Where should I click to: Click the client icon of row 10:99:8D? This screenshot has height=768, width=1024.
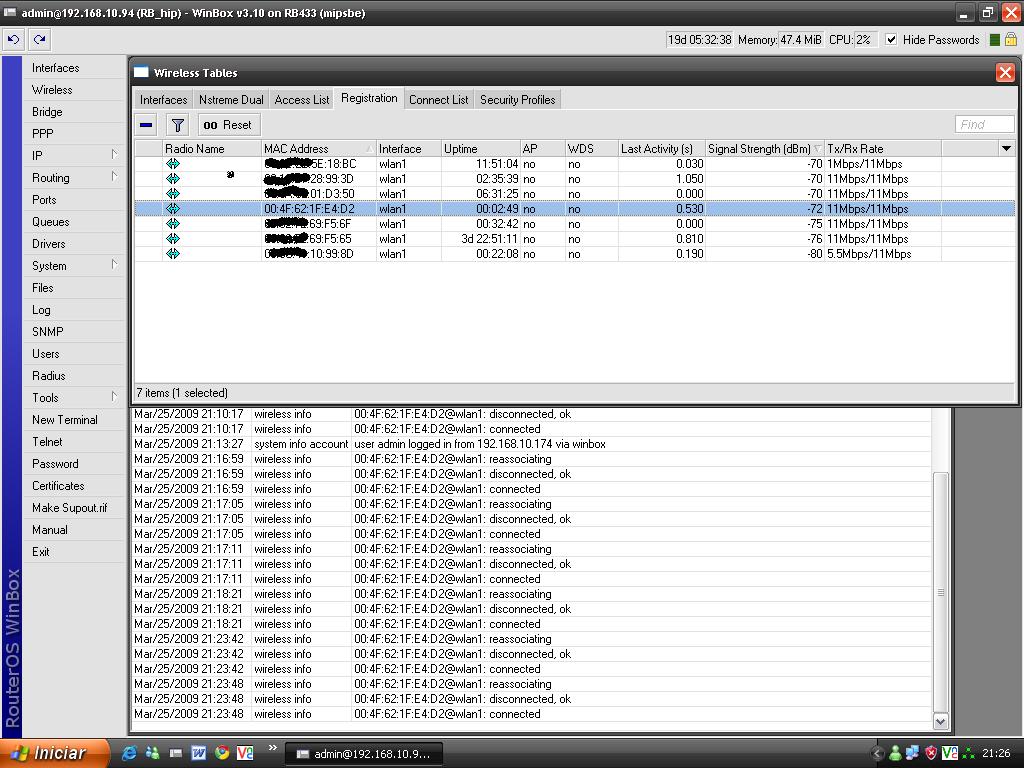[172, 254]
